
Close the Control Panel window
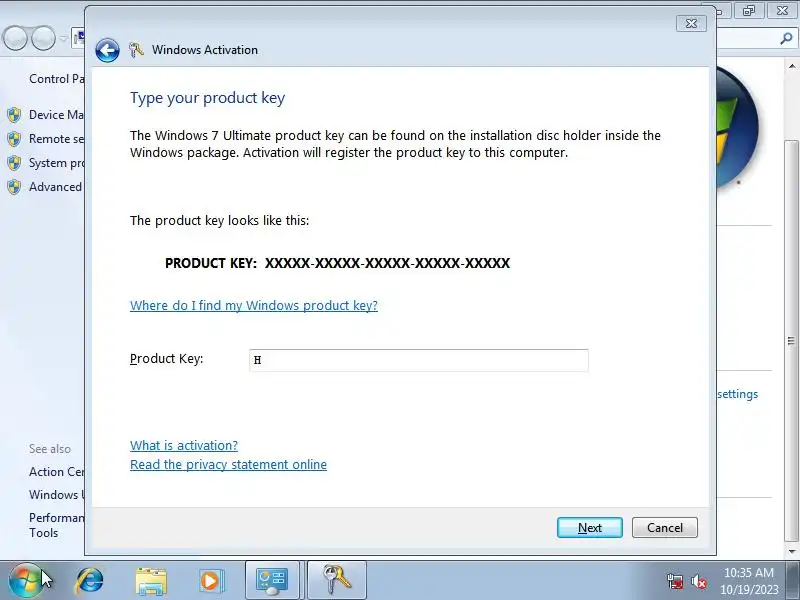782,10
